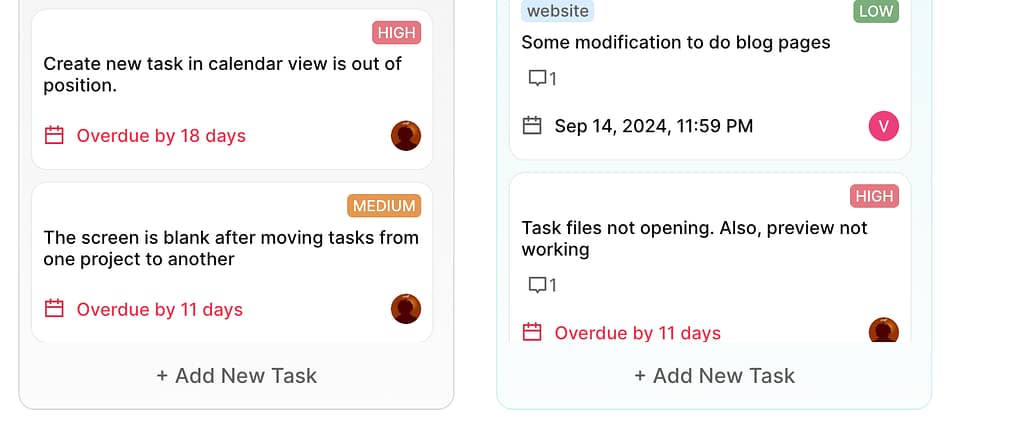Open assignee avatar on blank screen task
Viewport: 1024px width, 446px height.
pos(406,309)
